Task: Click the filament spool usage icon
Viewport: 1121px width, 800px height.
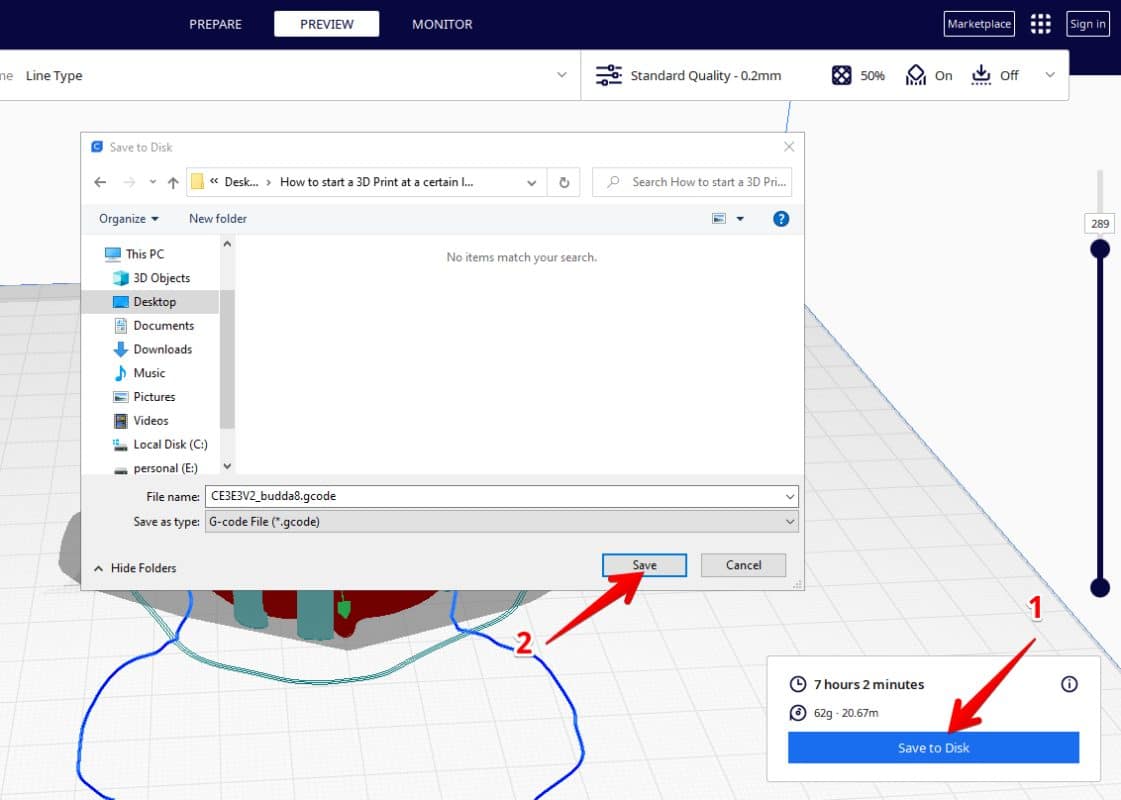Action: pyautogui.click(x=798, y=713)
